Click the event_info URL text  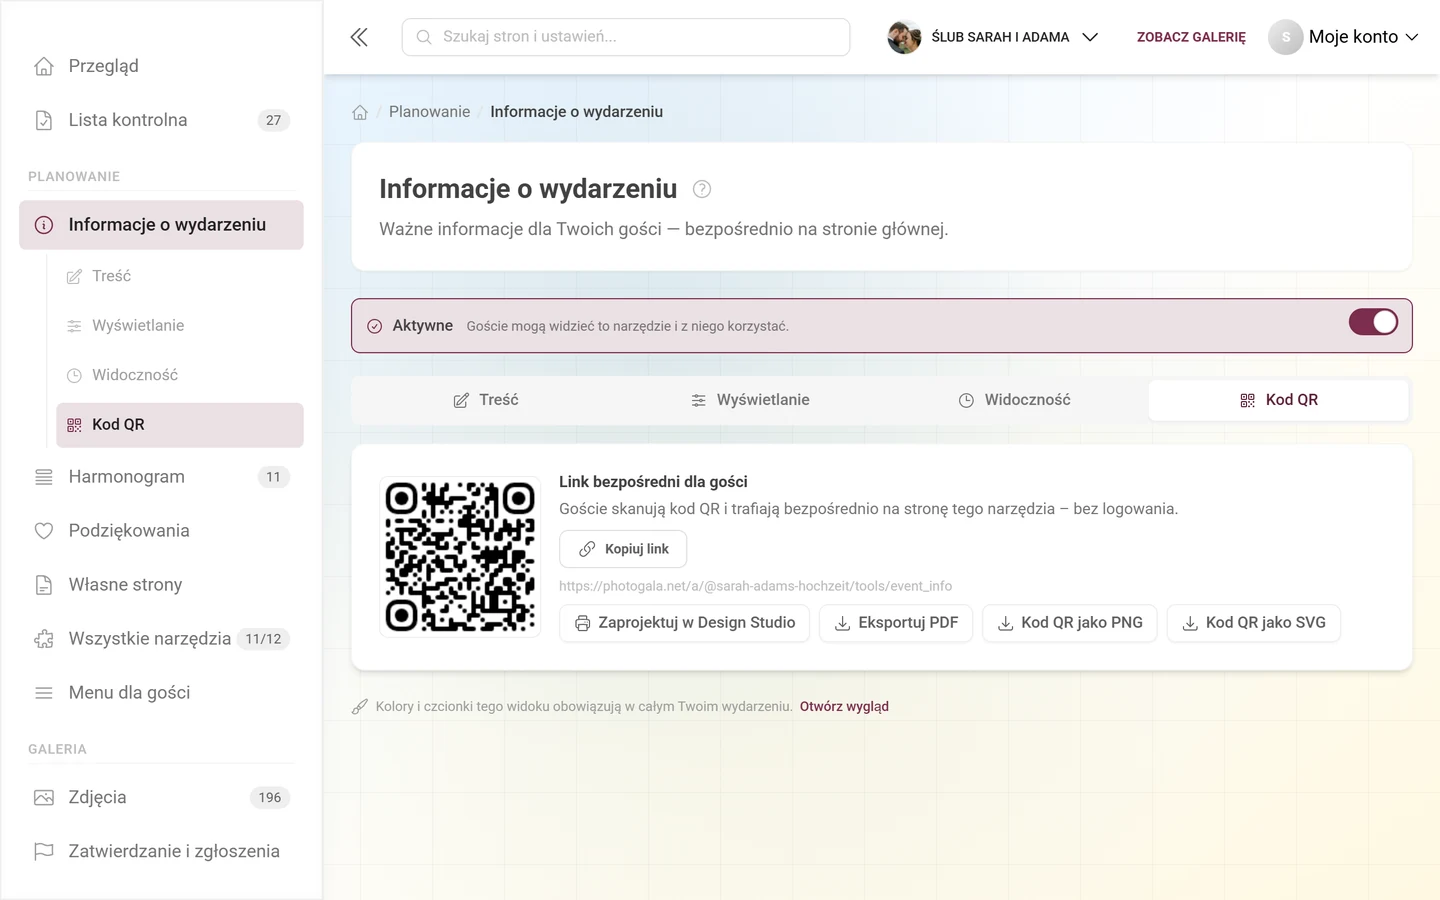[755, 586]
